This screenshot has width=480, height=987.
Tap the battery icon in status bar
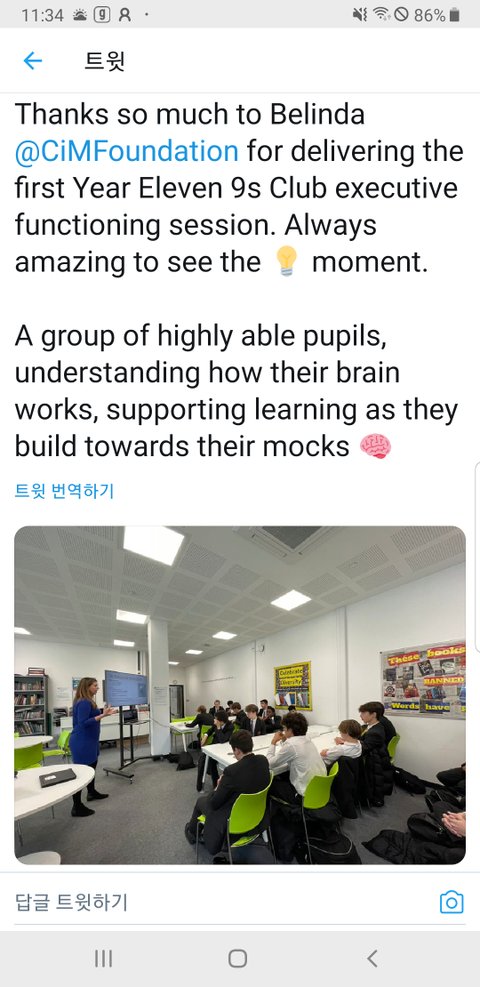tap(454, 15)
